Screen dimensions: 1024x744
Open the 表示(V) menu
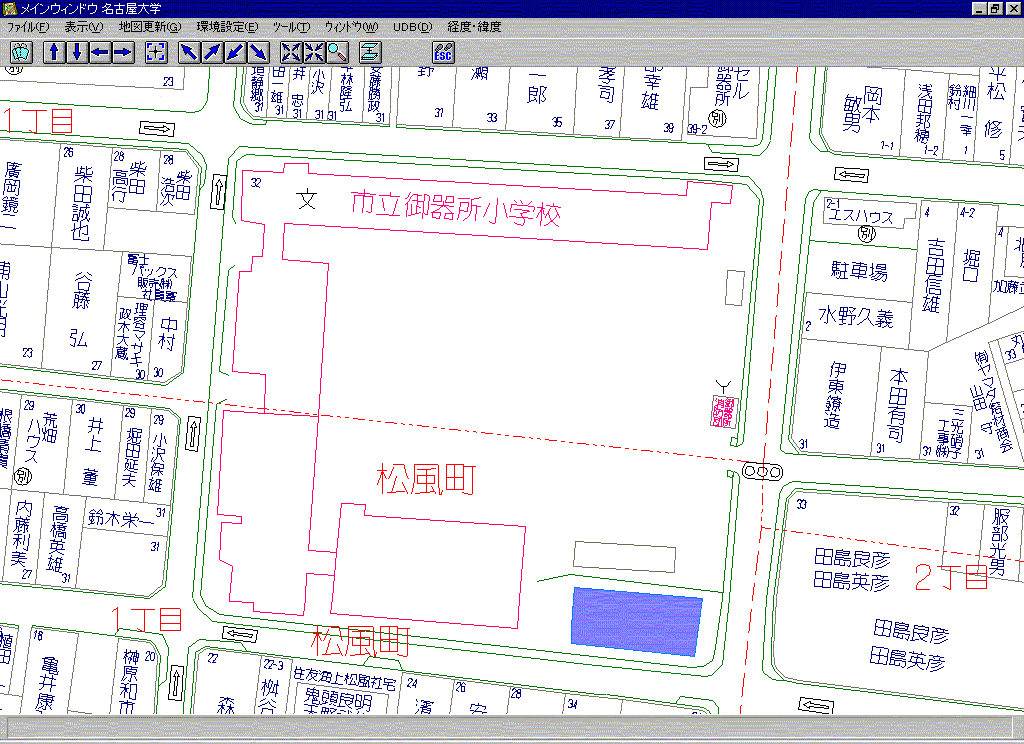pyautogui.click(x=83, y=27)
